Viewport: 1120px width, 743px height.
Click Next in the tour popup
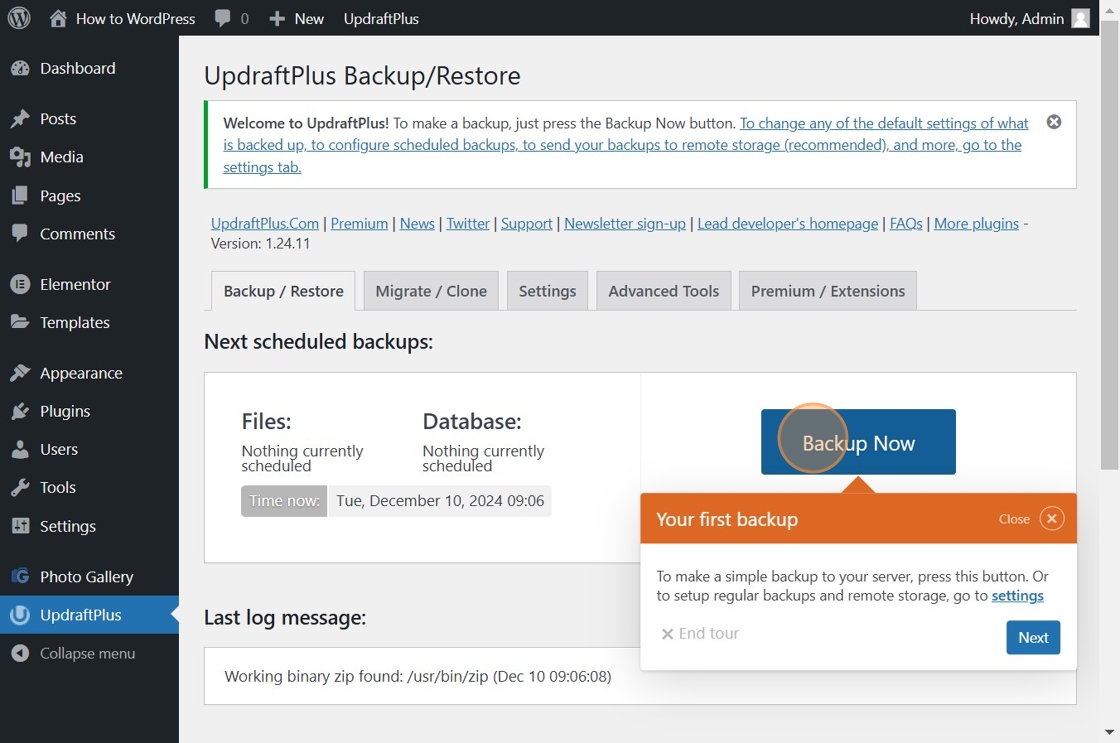point(1033,637)
